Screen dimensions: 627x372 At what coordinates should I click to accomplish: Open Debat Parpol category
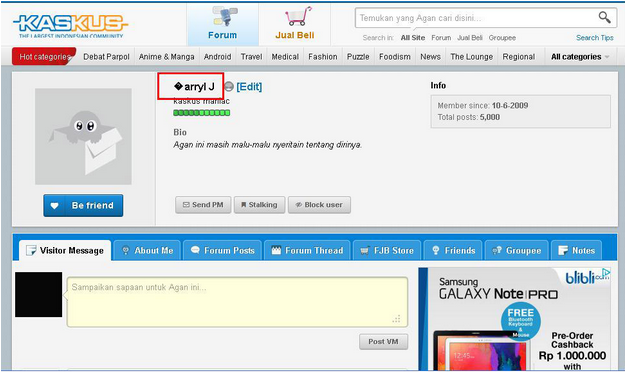pyautogui.click(x=106, y=57)
